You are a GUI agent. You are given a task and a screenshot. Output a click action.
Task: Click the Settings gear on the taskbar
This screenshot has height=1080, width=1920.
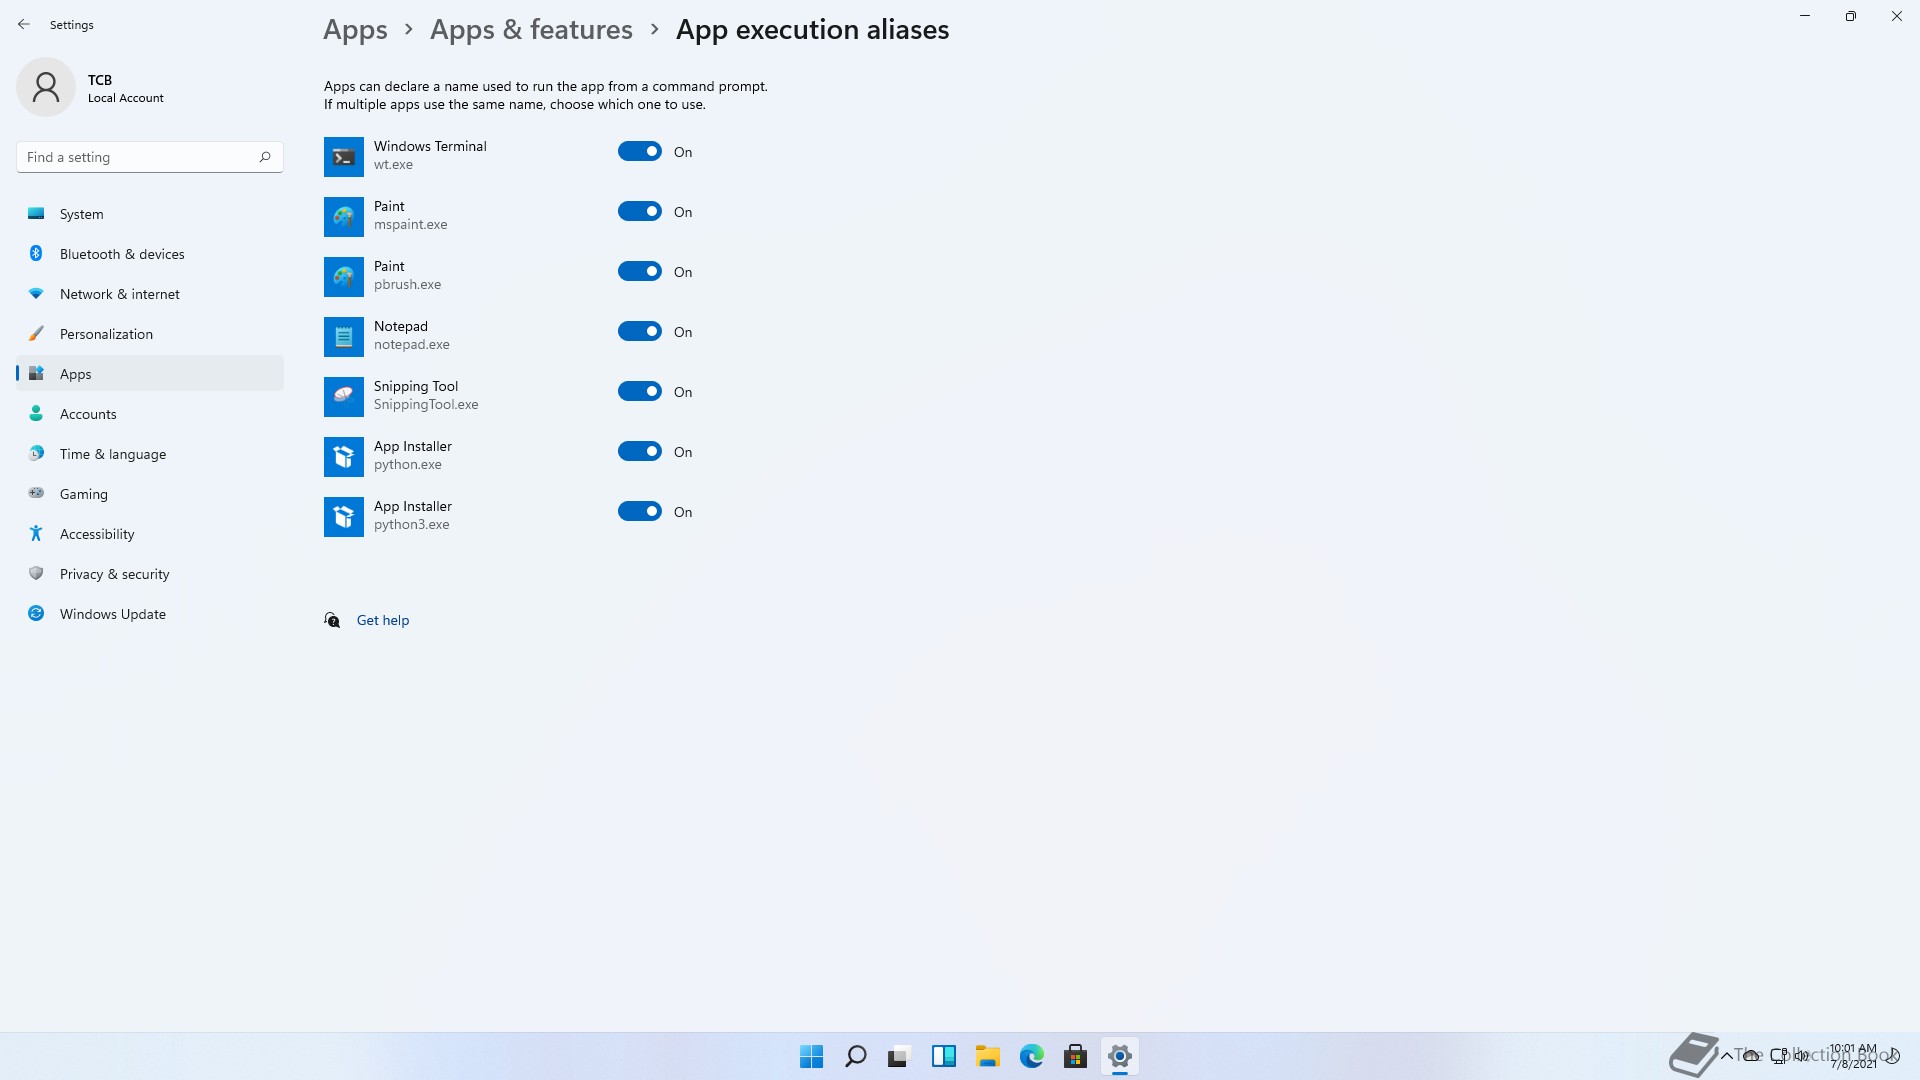(1119, 1056)
